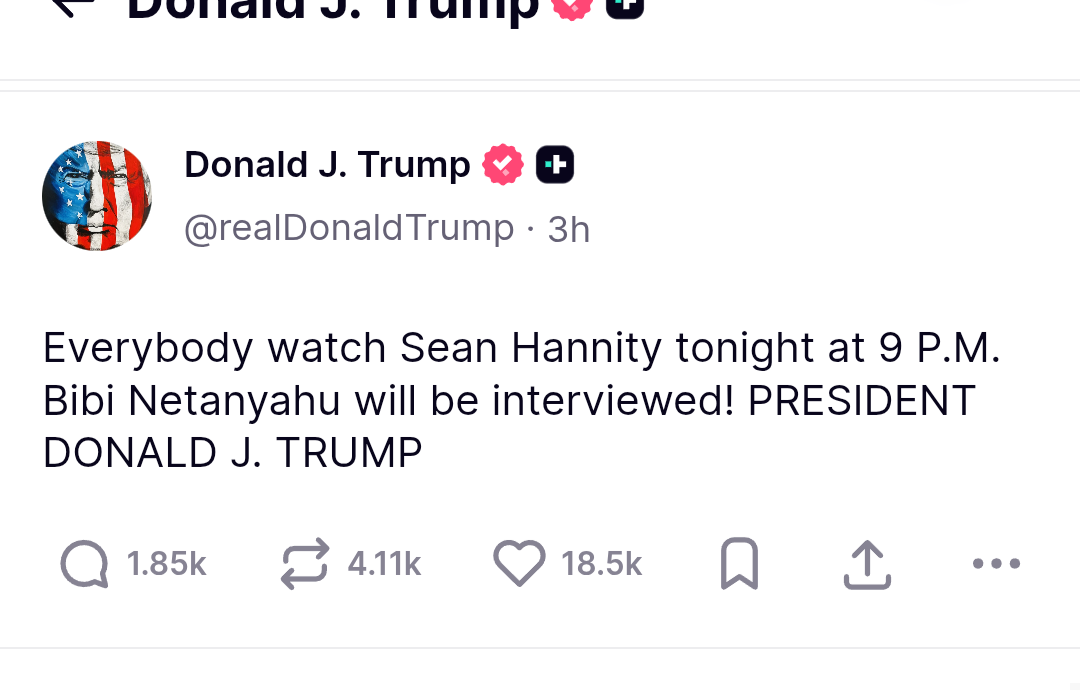This screenshot has width=1080, height=690.
Task: Share the post via upload arrow icon
Action: (867, 564)
